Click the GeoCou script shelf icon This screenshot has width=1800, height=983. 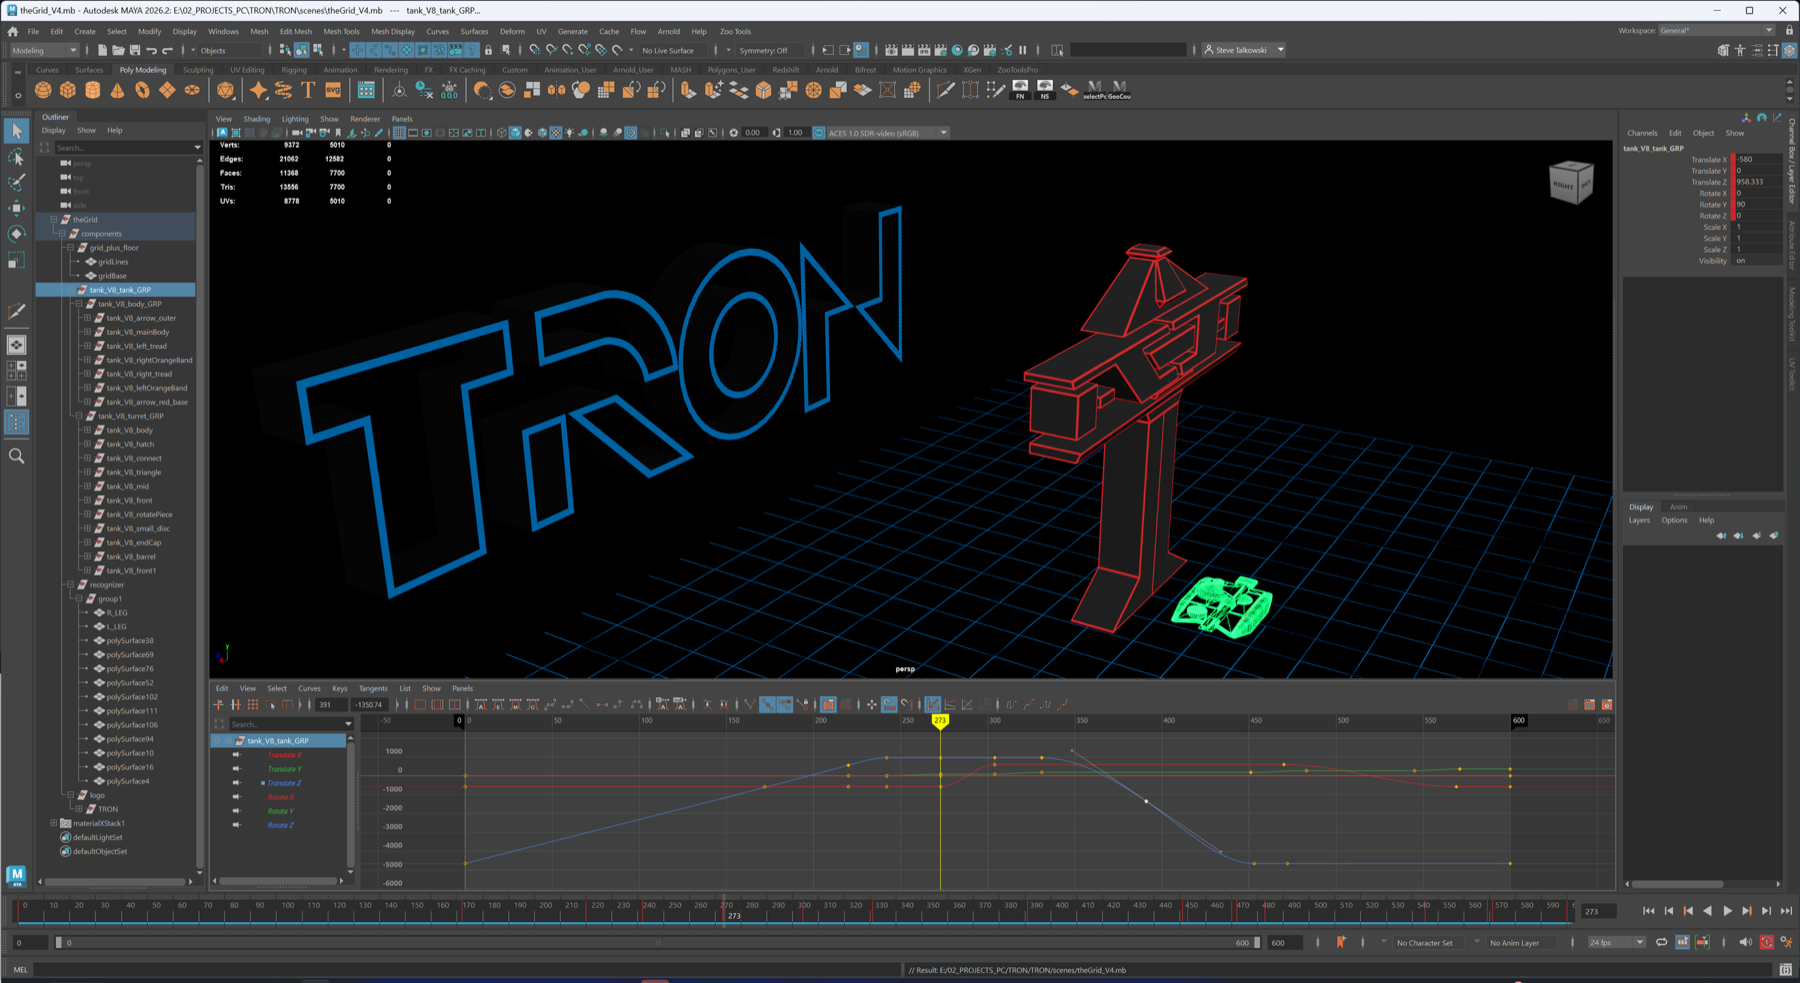(1119, 90)
